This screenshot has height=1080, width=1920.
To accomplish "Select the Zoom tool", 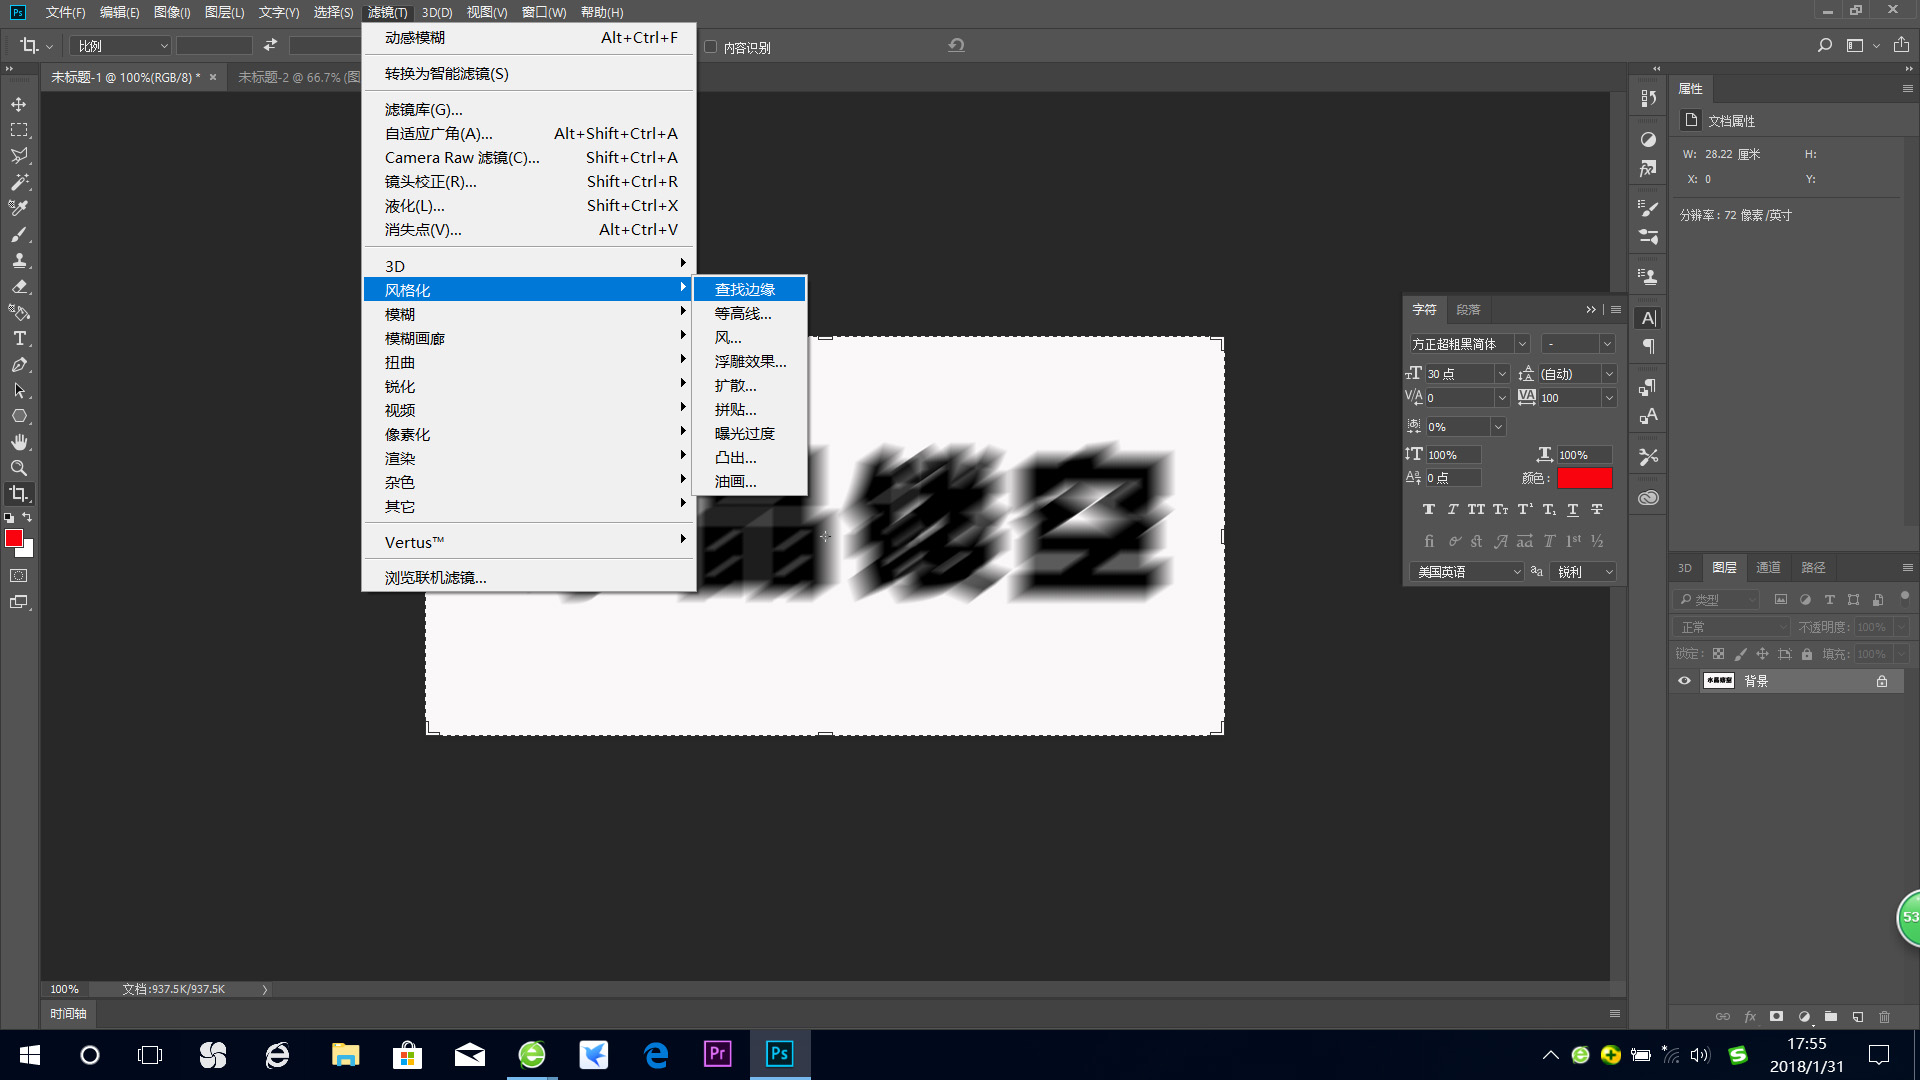I will 19,468.
